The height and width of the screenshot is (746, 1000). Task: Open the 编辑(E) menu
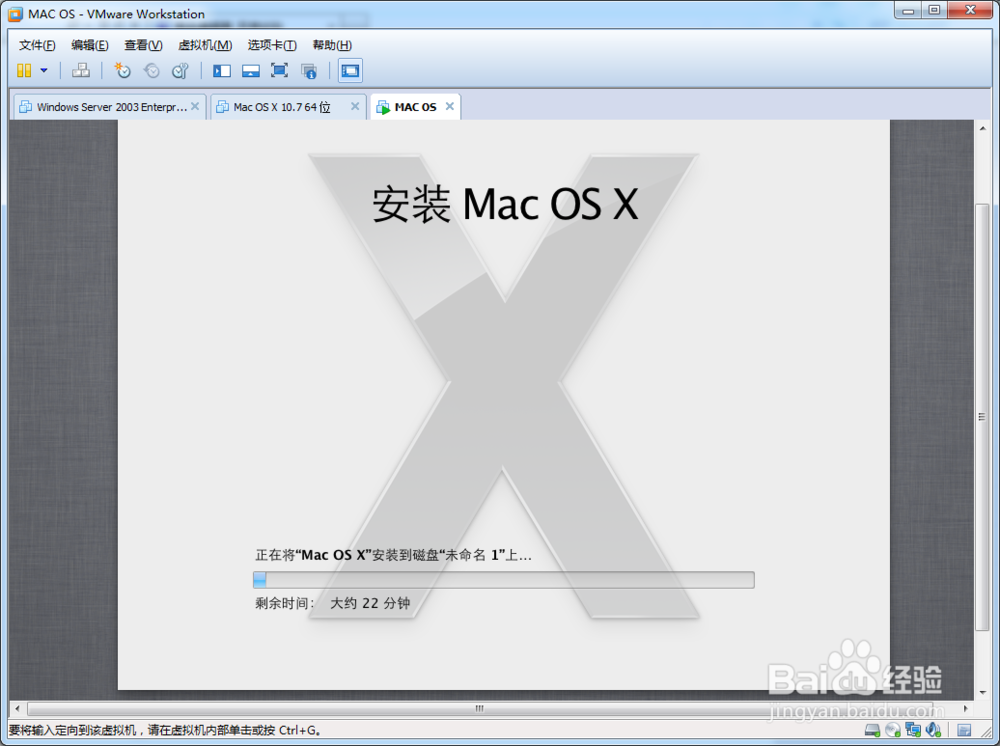(90, 45)
